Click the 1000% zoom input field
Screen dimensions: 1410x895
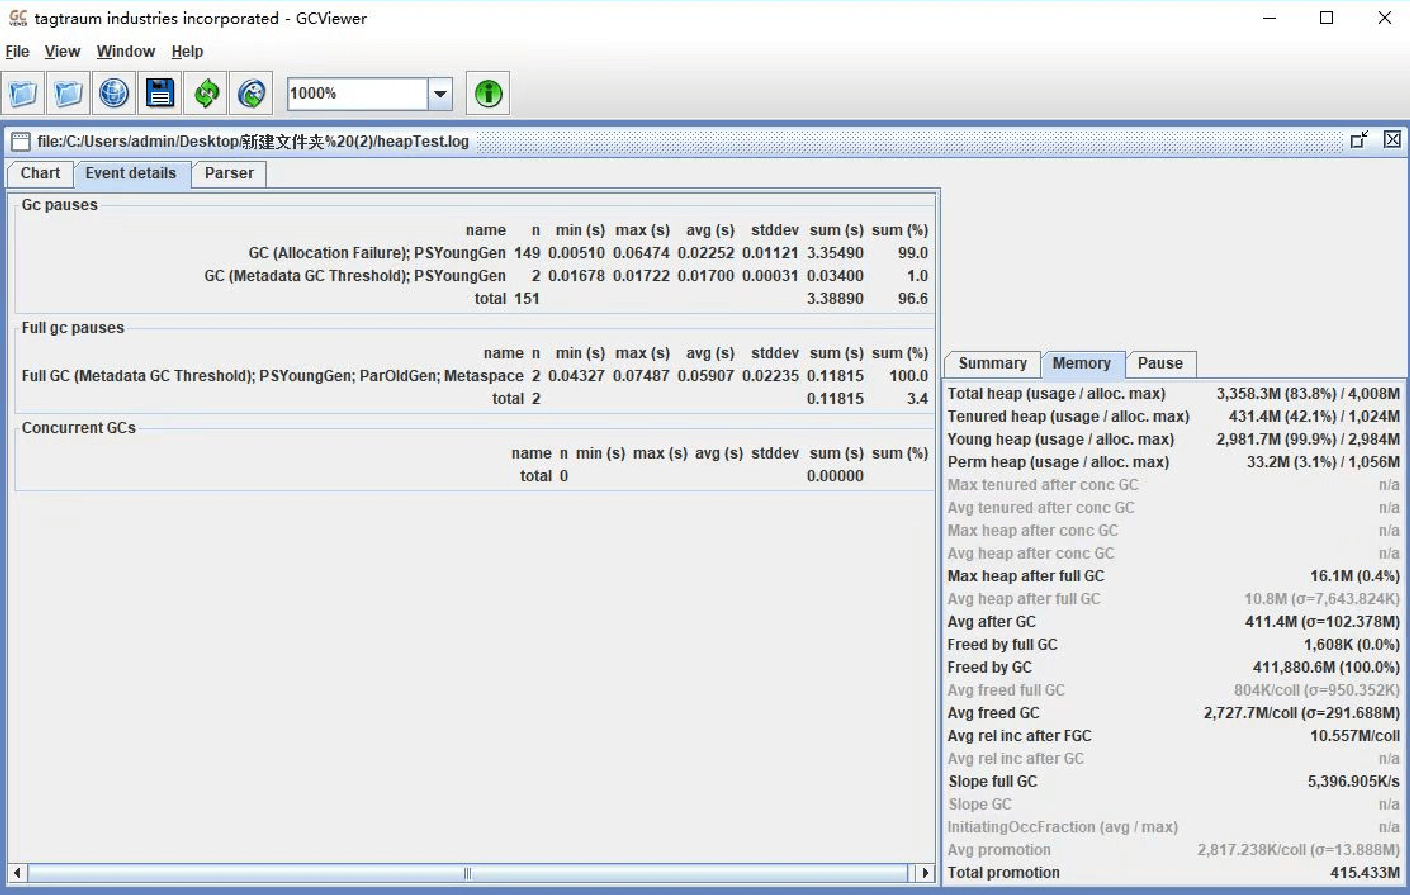(x=358, y=94)
